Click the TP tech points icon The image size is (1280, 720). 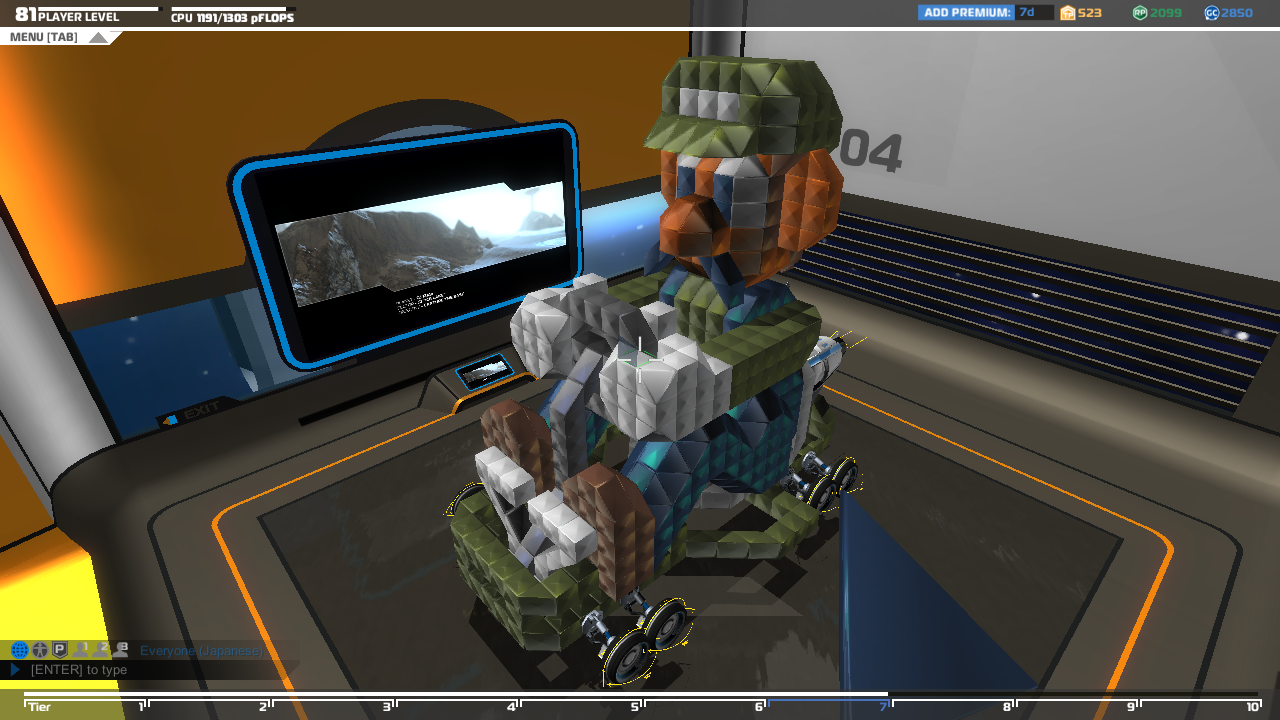click(1068, 13)
